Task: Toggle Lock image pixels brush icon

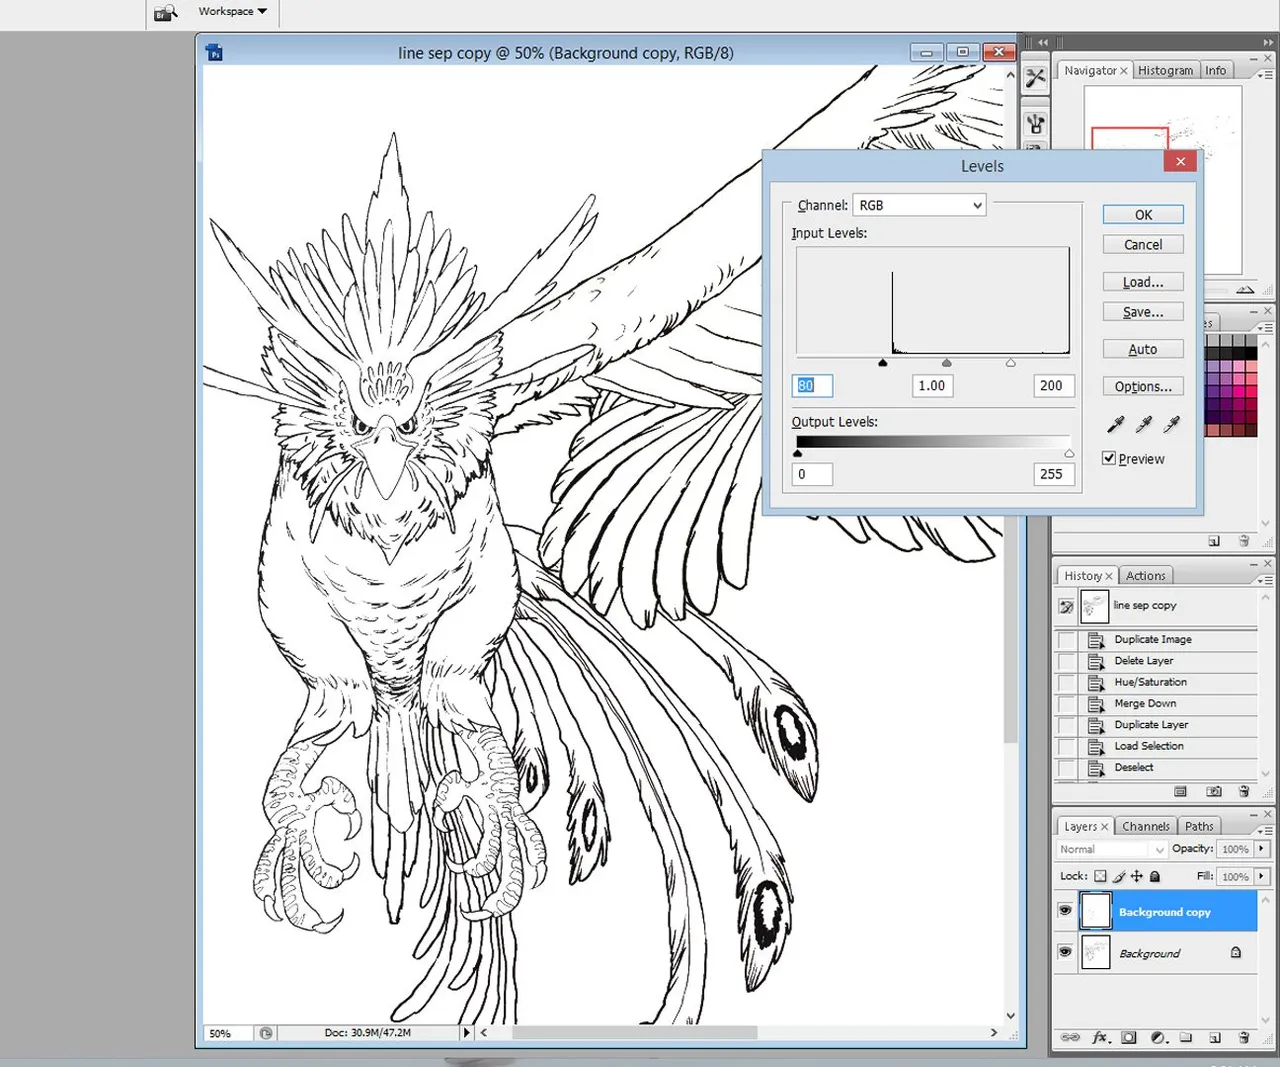Action: click(x=1119, y=876)
